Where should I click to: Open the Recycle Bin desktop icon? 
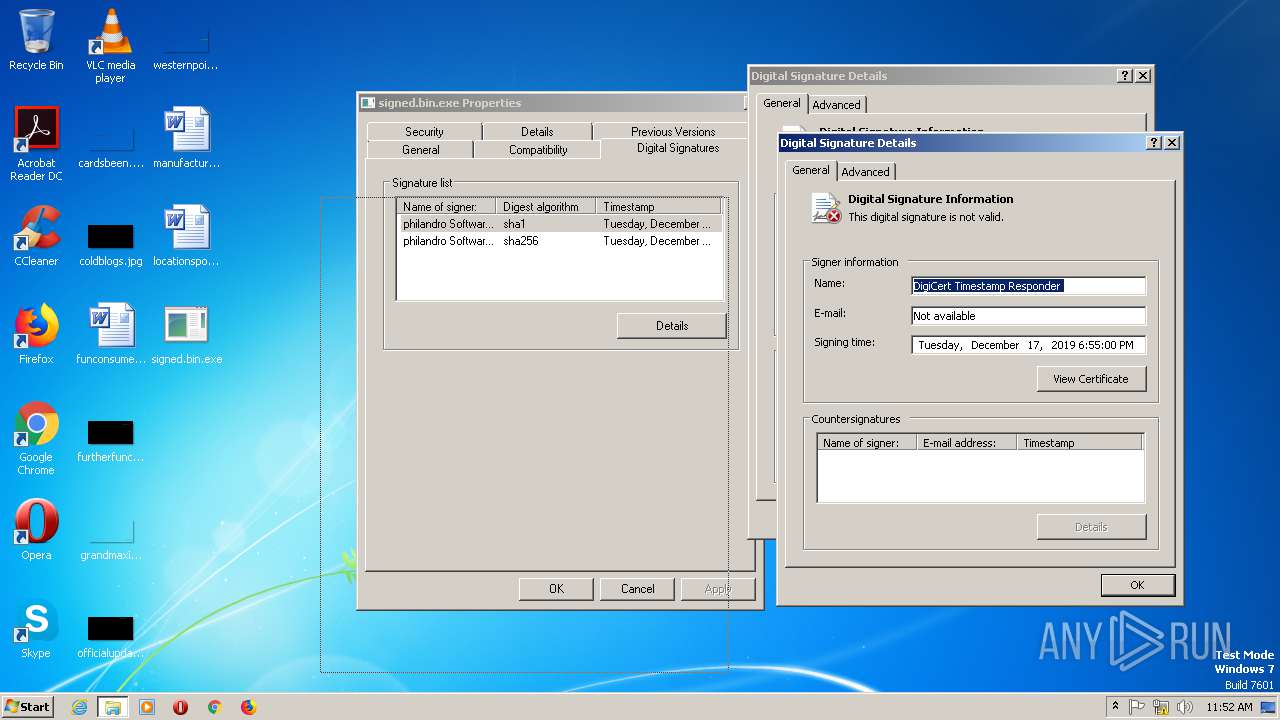[x=36, y=40]
